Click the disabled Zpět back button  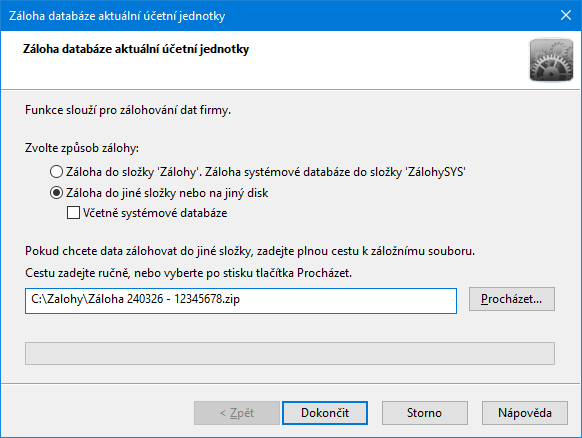(237, 413)
